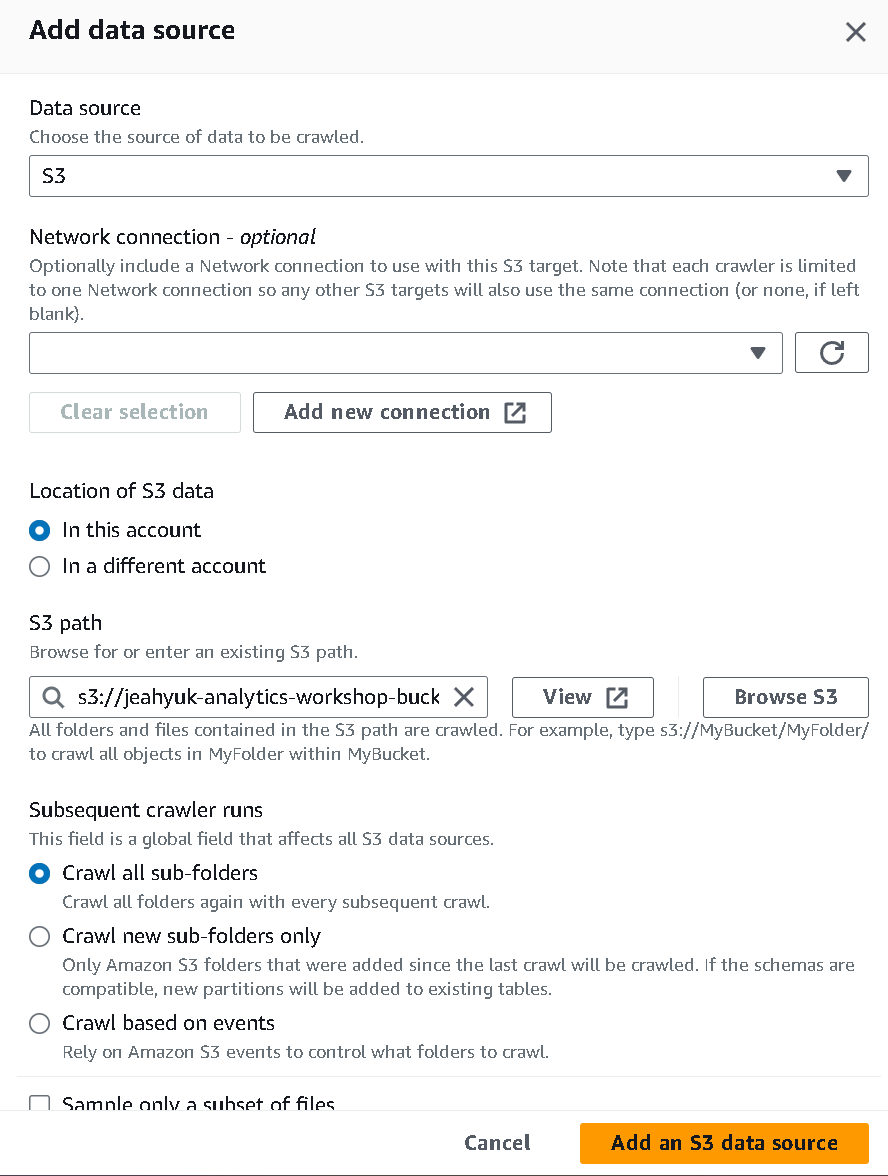Clear the S3 path with the X icon
Image resolution: width=888 pixels, height=1176 pixels.
[464, 698]
